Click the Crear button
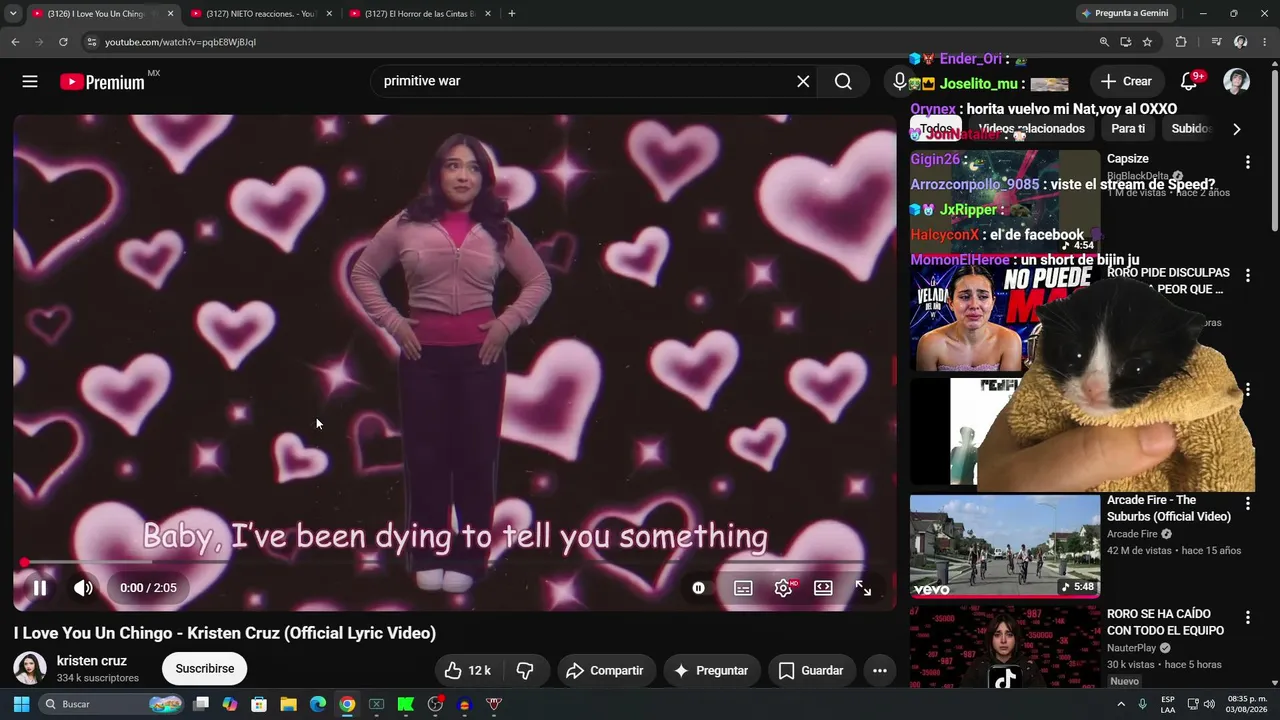1280x720 pixels. pos(1127,81)
